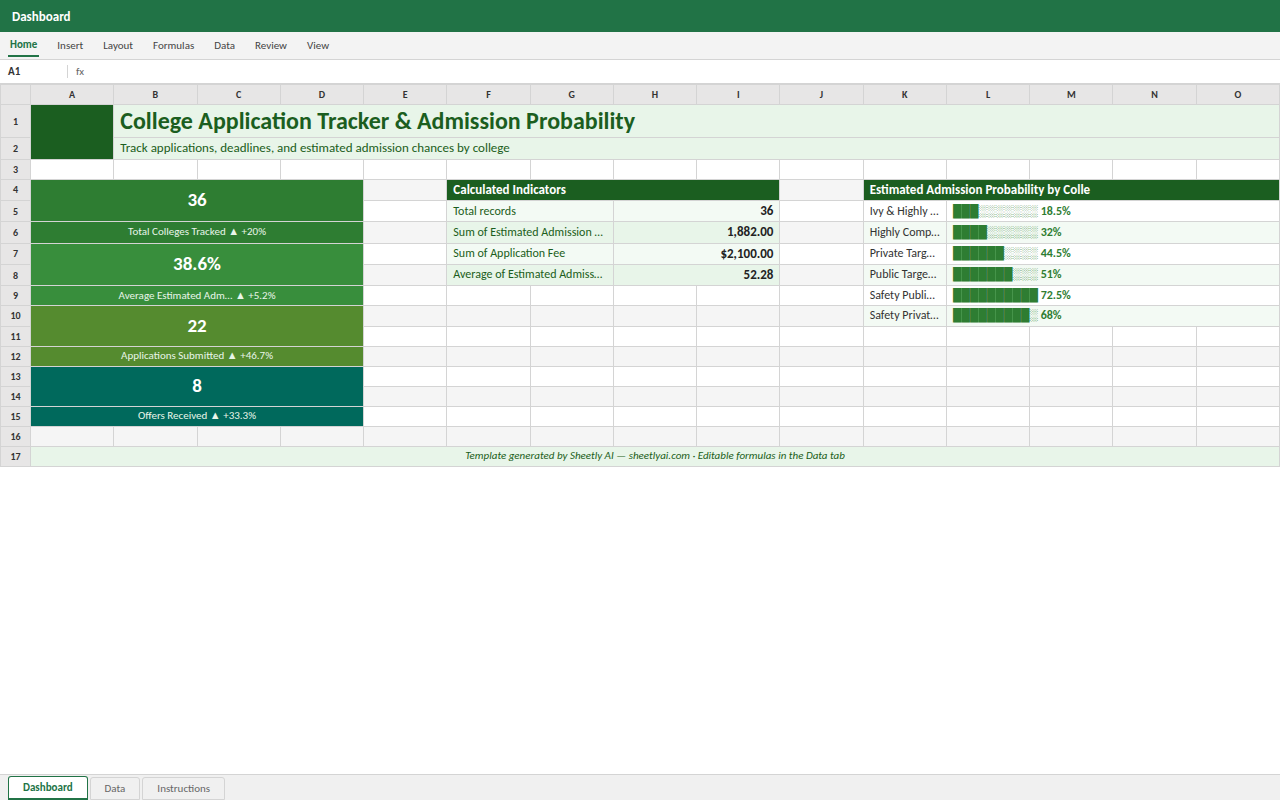
Task: Click the 18.5% data bar
Action: [1113, 211]
